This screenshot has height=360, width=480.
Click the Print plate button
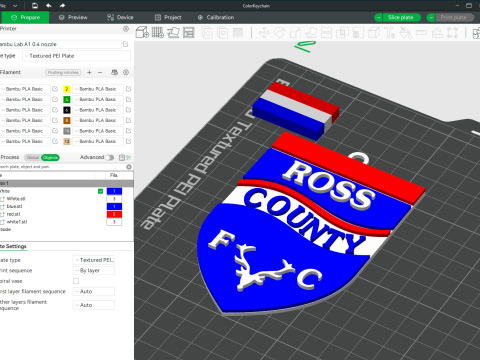[453, 17]
